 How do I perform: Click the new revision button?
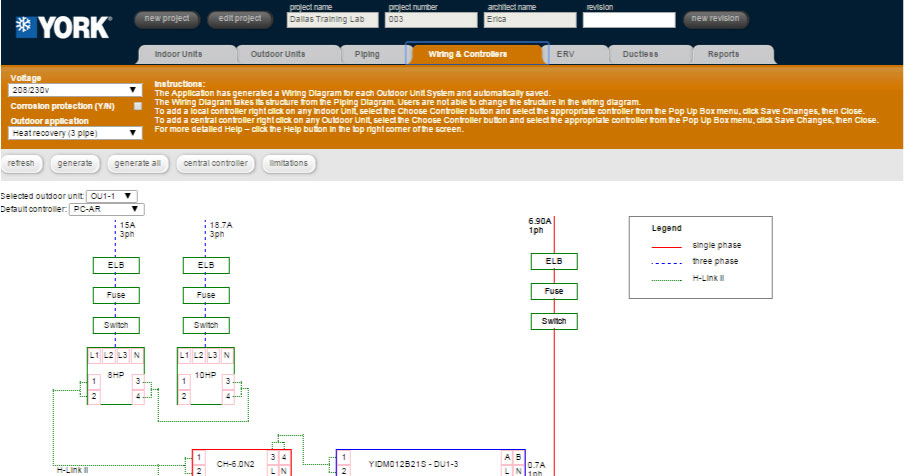click(715, 19)
